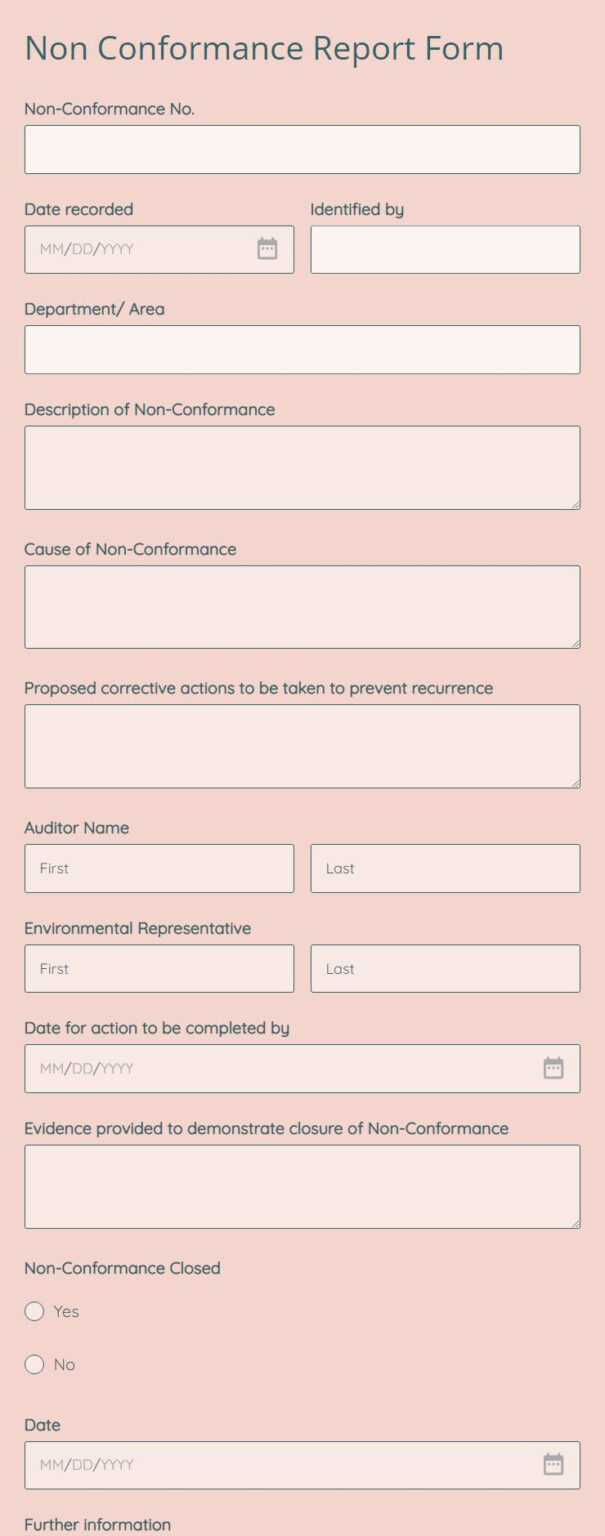The image size is (605, 1536).
Task: Open the calendar picker for Date recorded
Action: 267,248
